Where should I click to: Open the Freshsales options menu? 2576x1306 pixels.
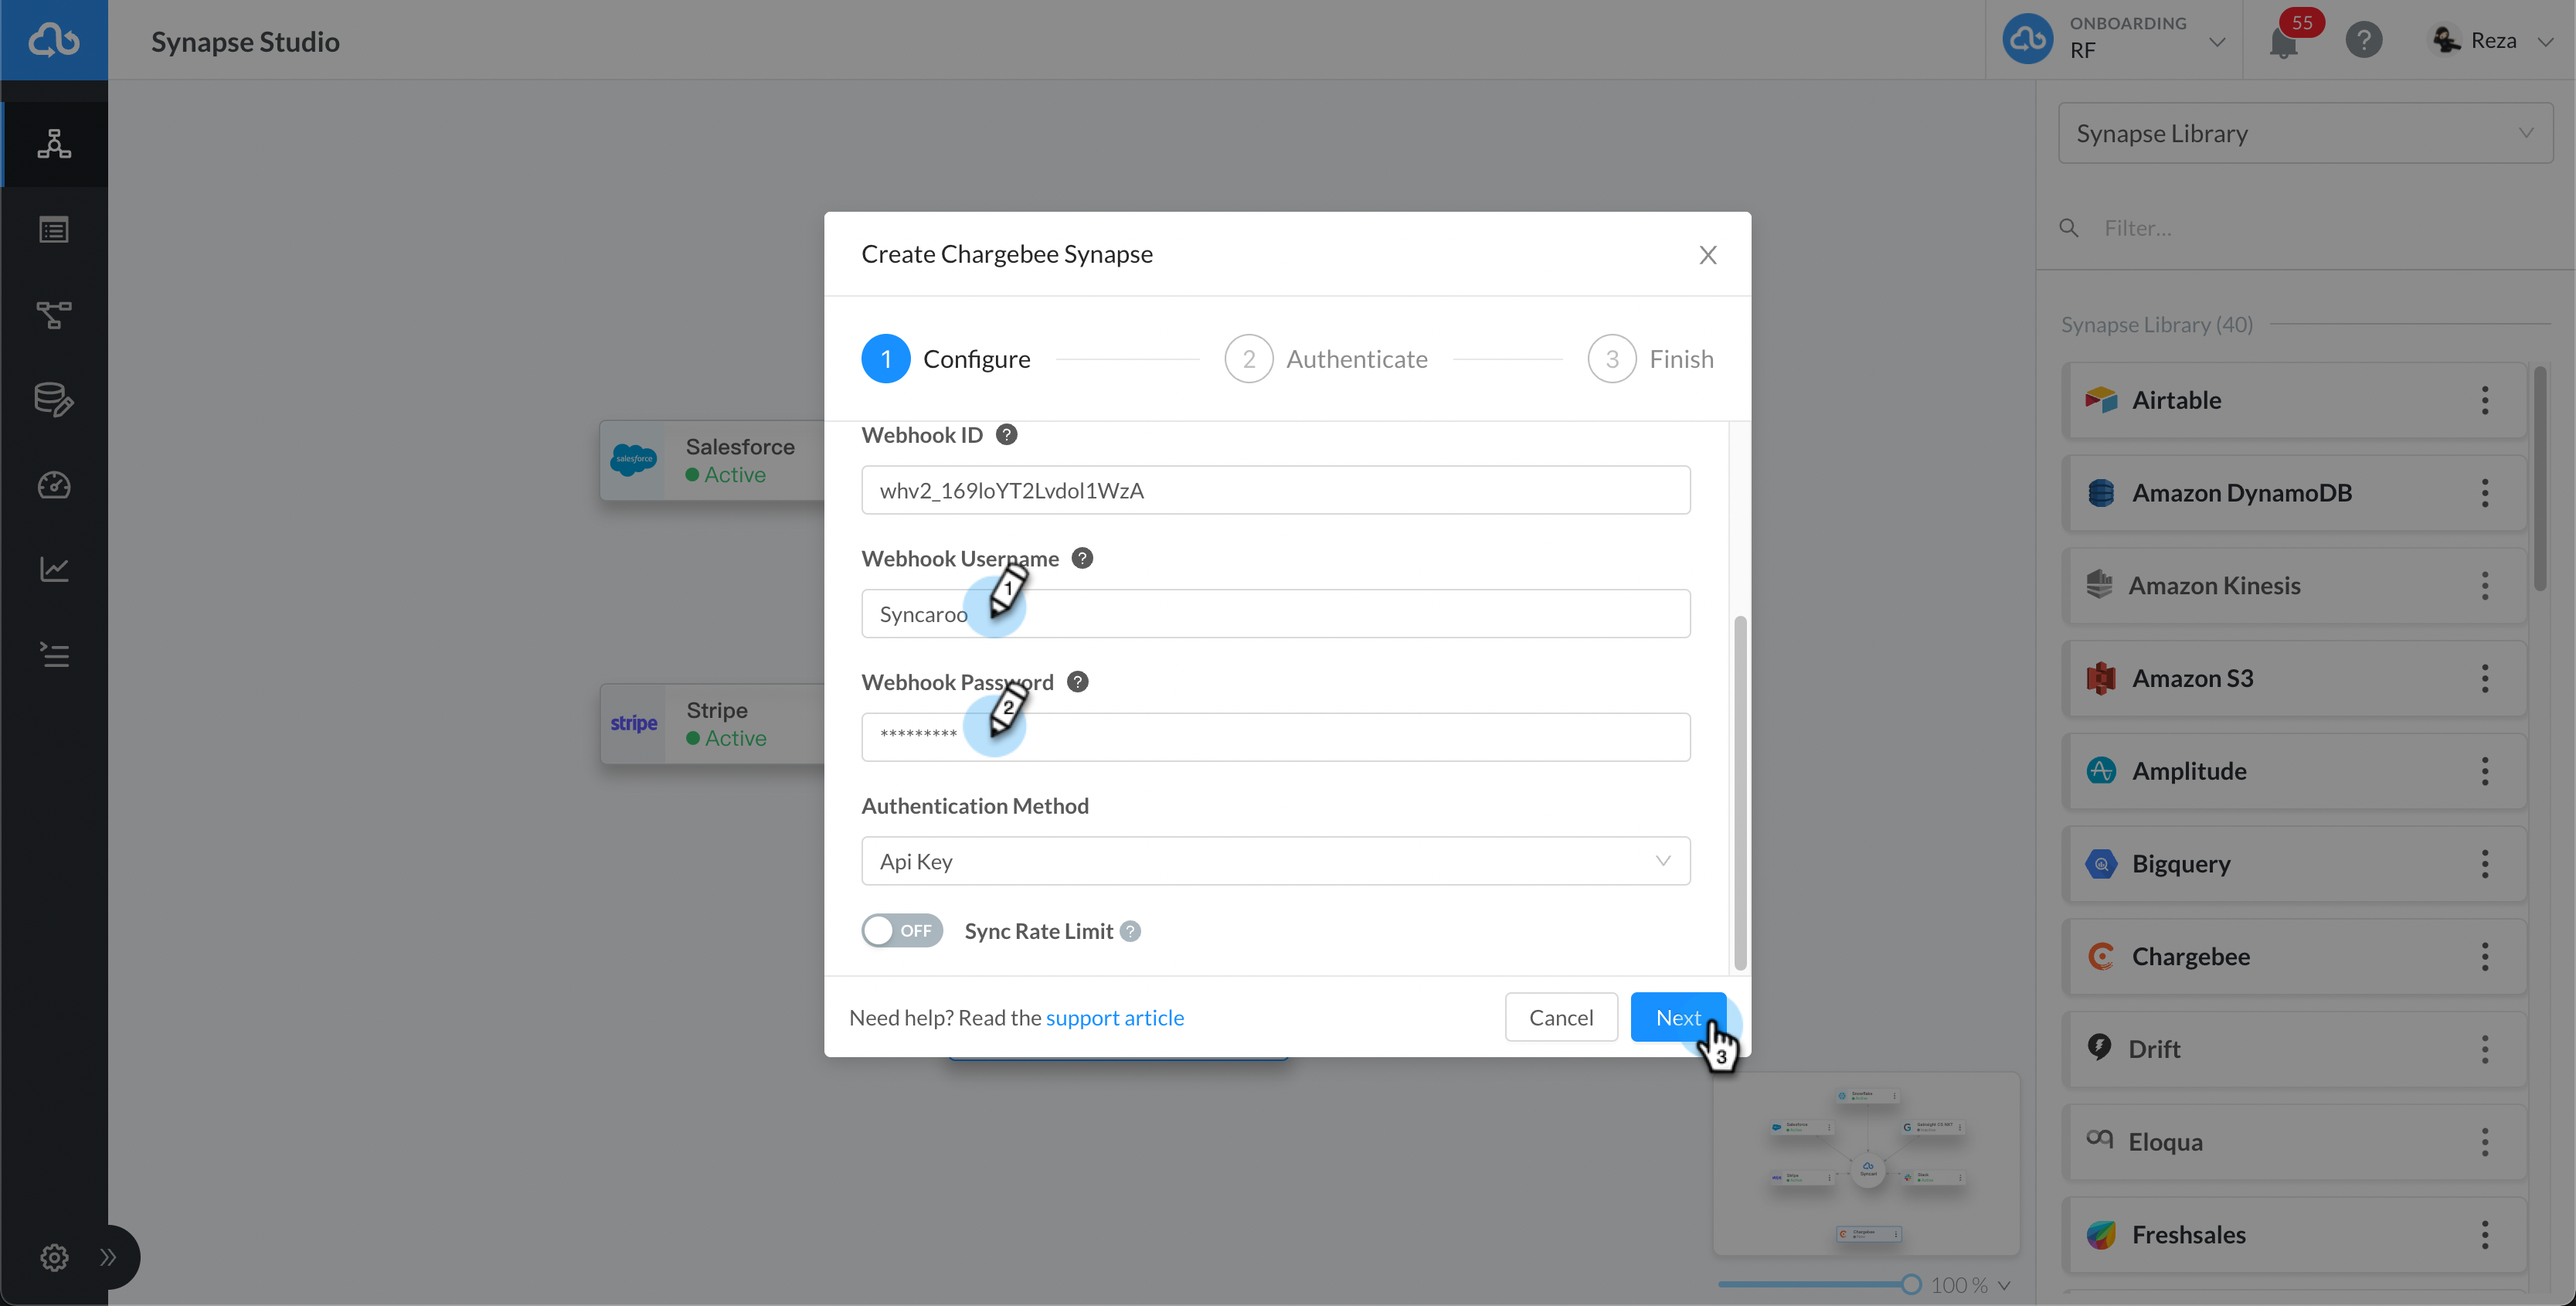(2485, 1235)
